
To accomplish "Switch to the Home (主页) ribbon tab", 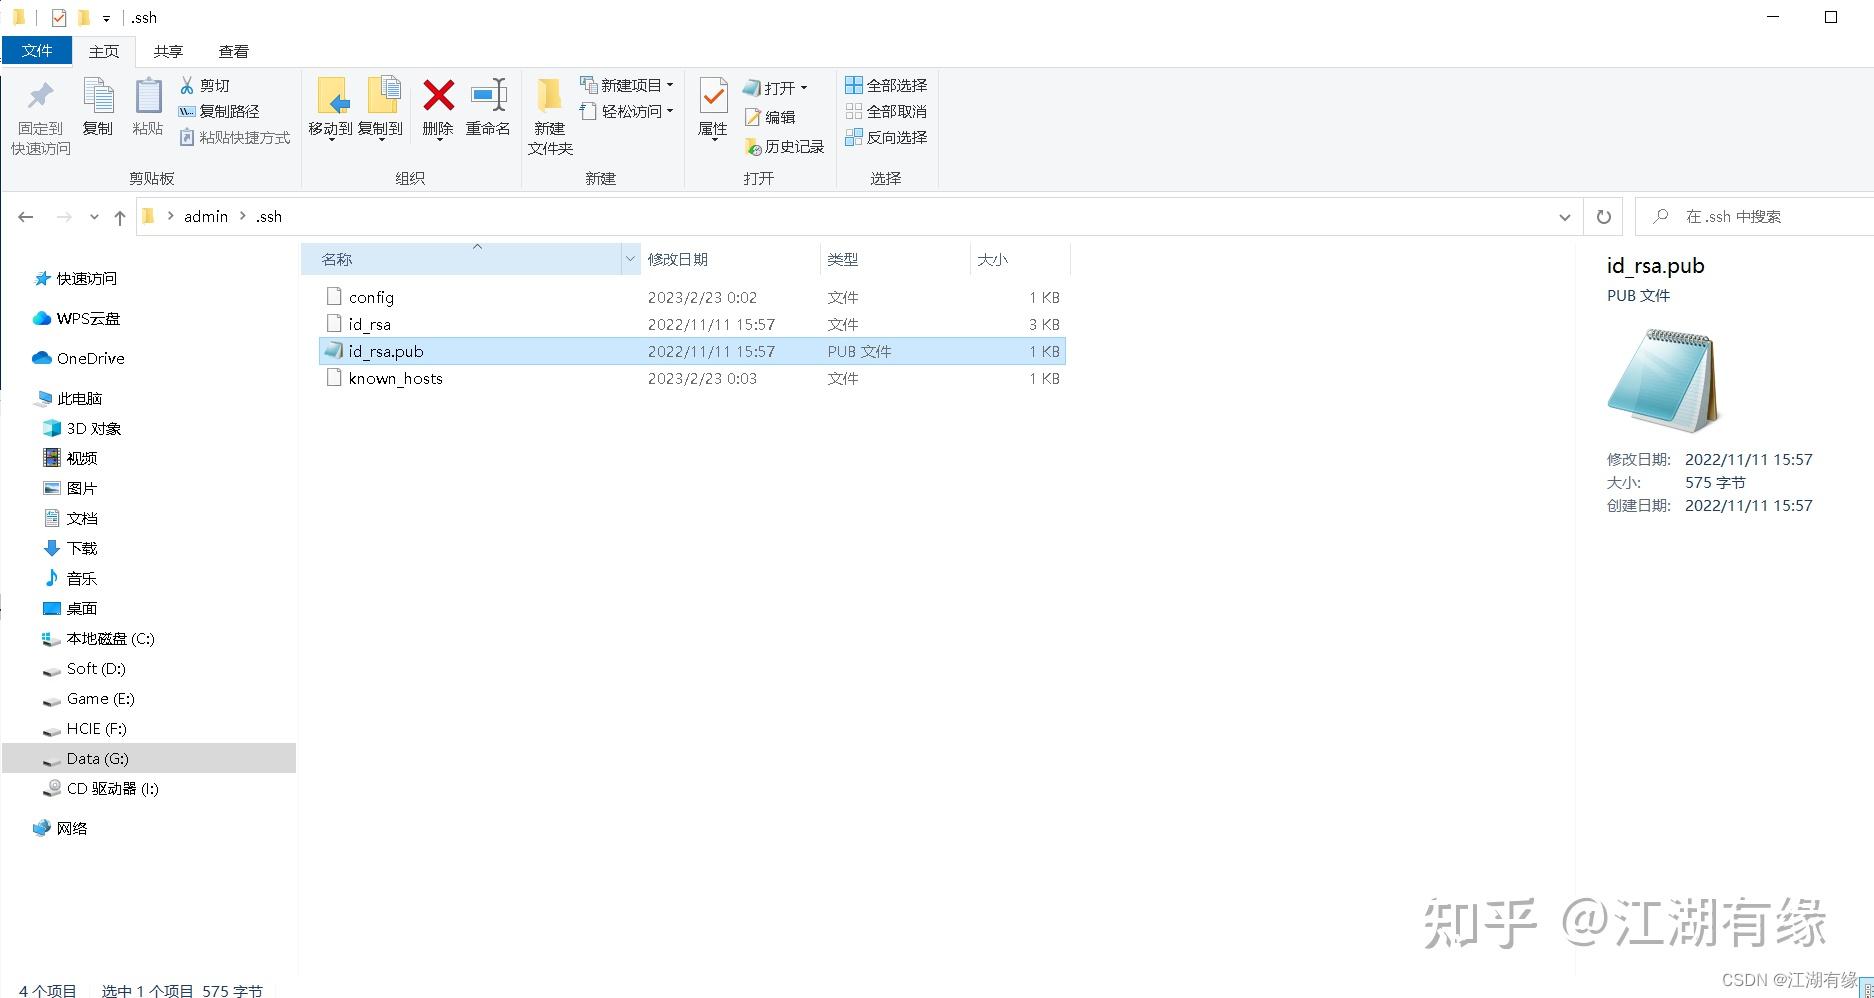I will [x=104, y=51].
